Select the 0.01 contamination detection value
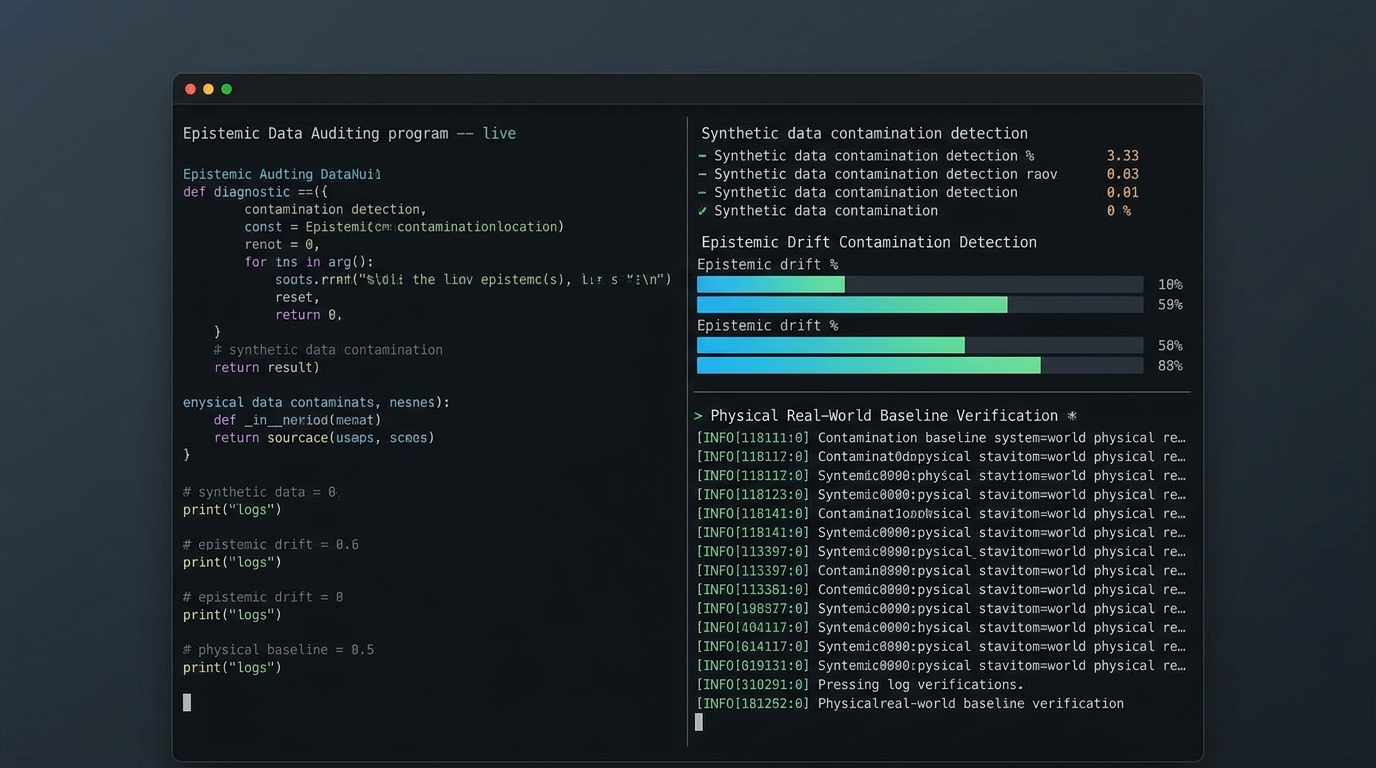1376x768 pixels. (x=1122, y=192)
